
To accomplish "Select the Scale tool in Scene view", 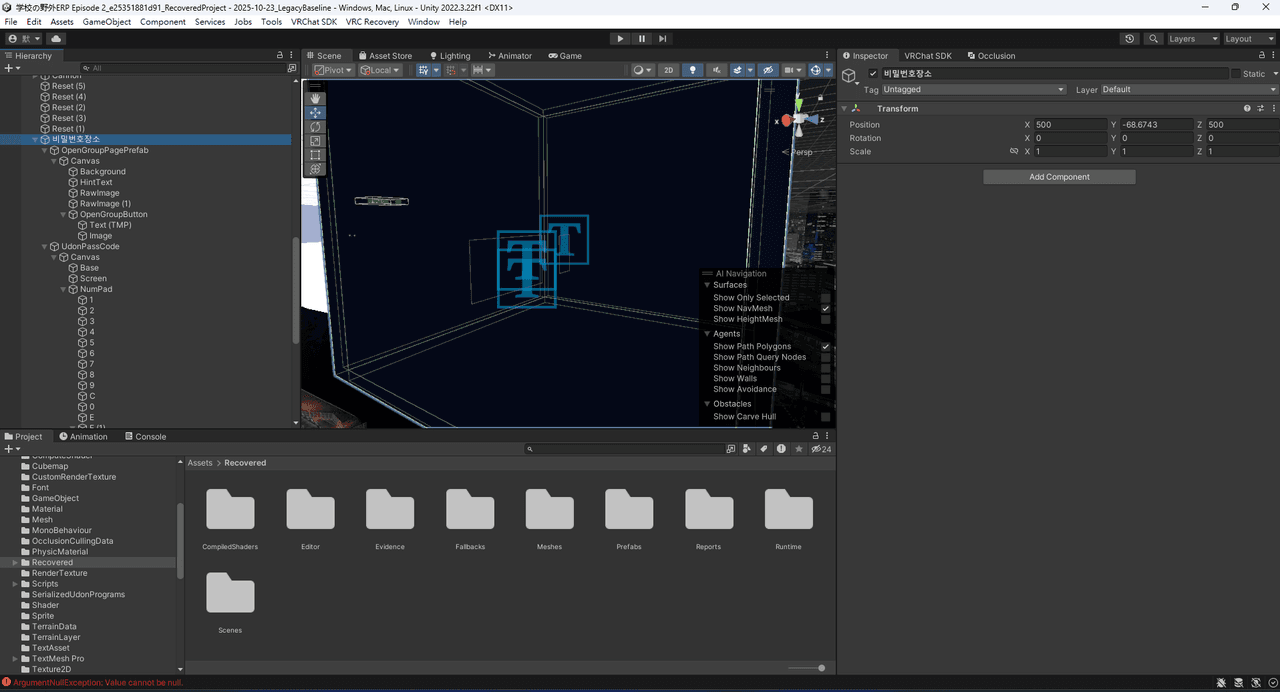I will click(x=316, y=141).
